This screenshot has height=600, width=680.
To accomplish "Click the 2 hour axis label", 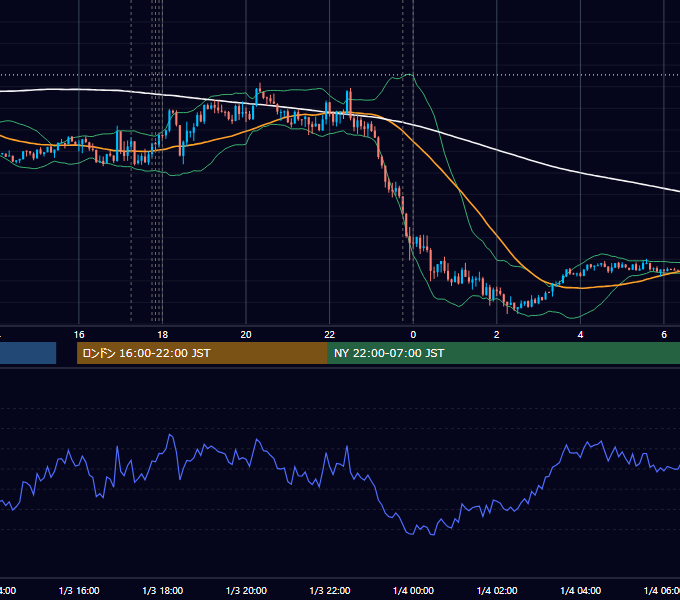I will point(497,335).
